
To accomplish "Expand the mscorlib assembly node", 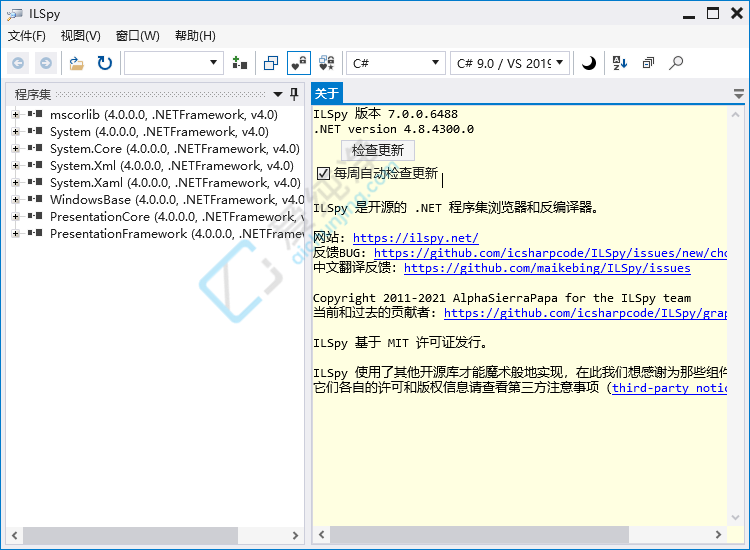I will 16,115.
